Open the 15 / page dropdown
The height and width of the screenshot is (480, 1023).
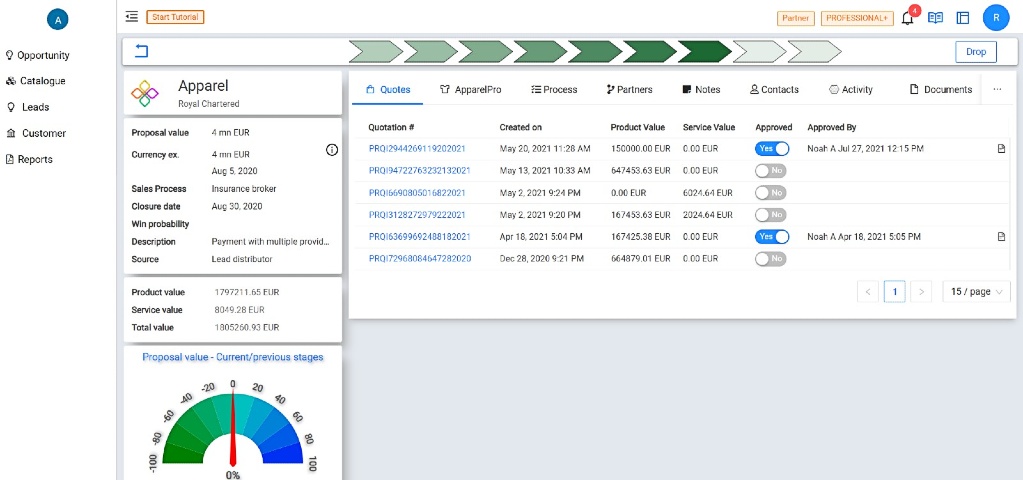pyautogui.click(x=976, y=292)
